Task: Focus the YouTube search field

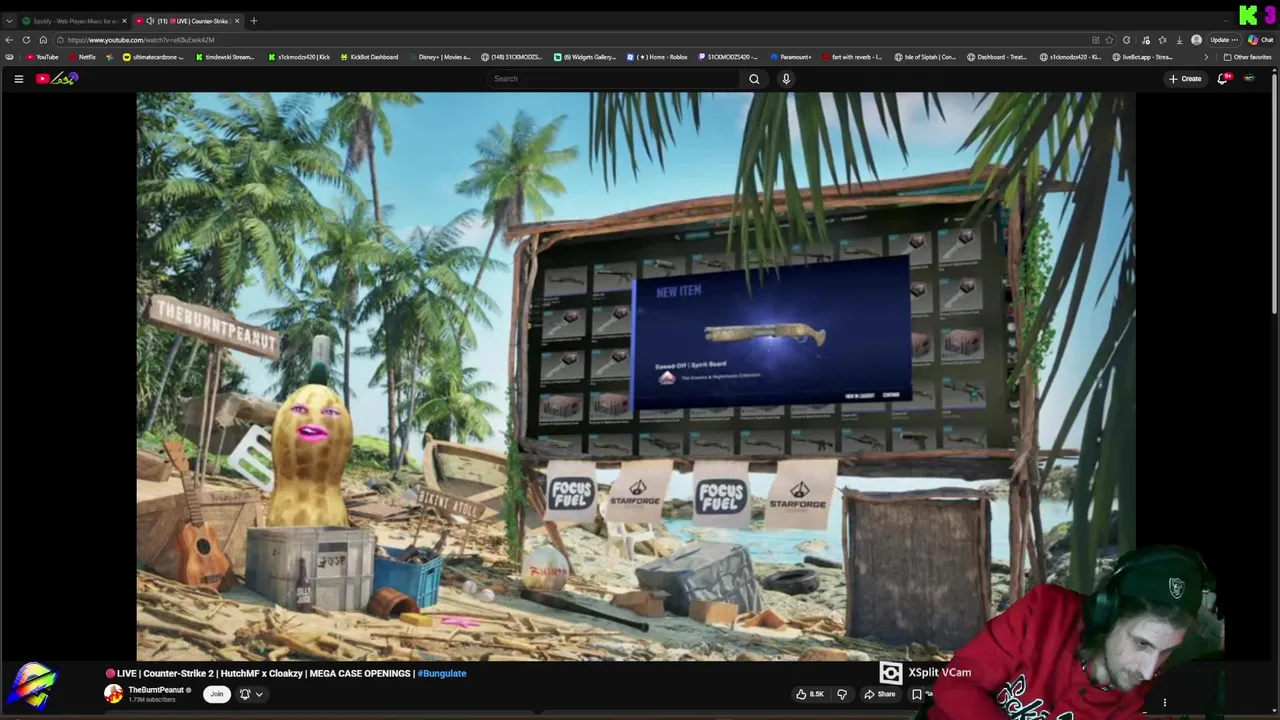Action: [614, 79]
